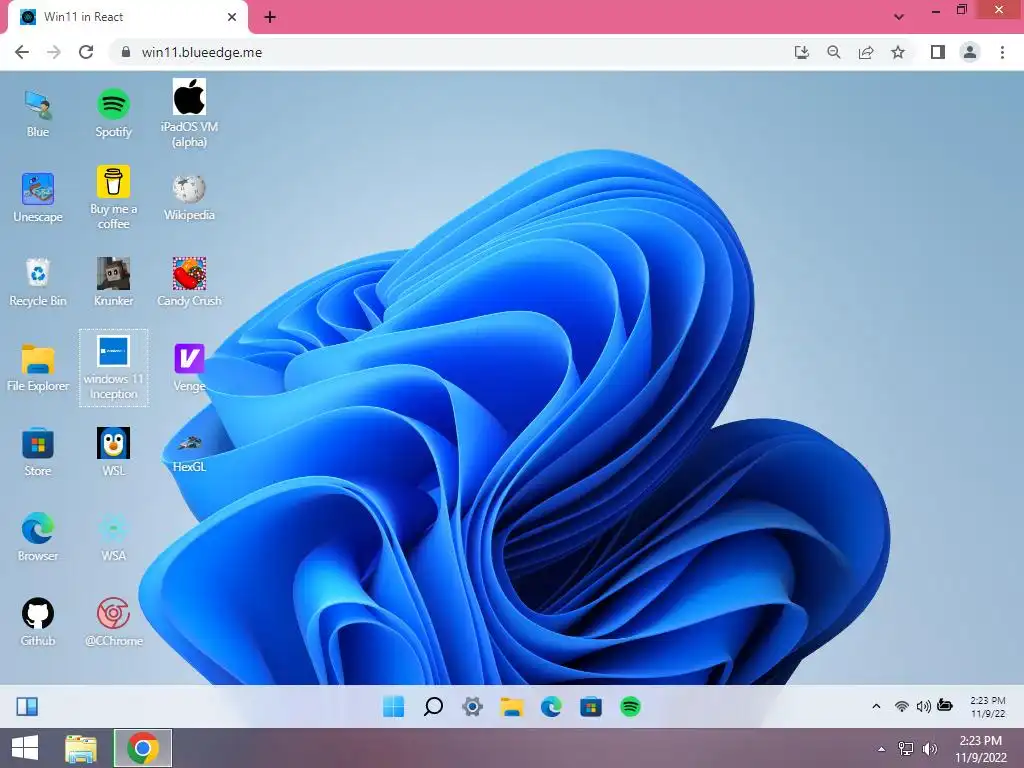
Task: Click Chrome in host taskbar
Action: [143, 748]
